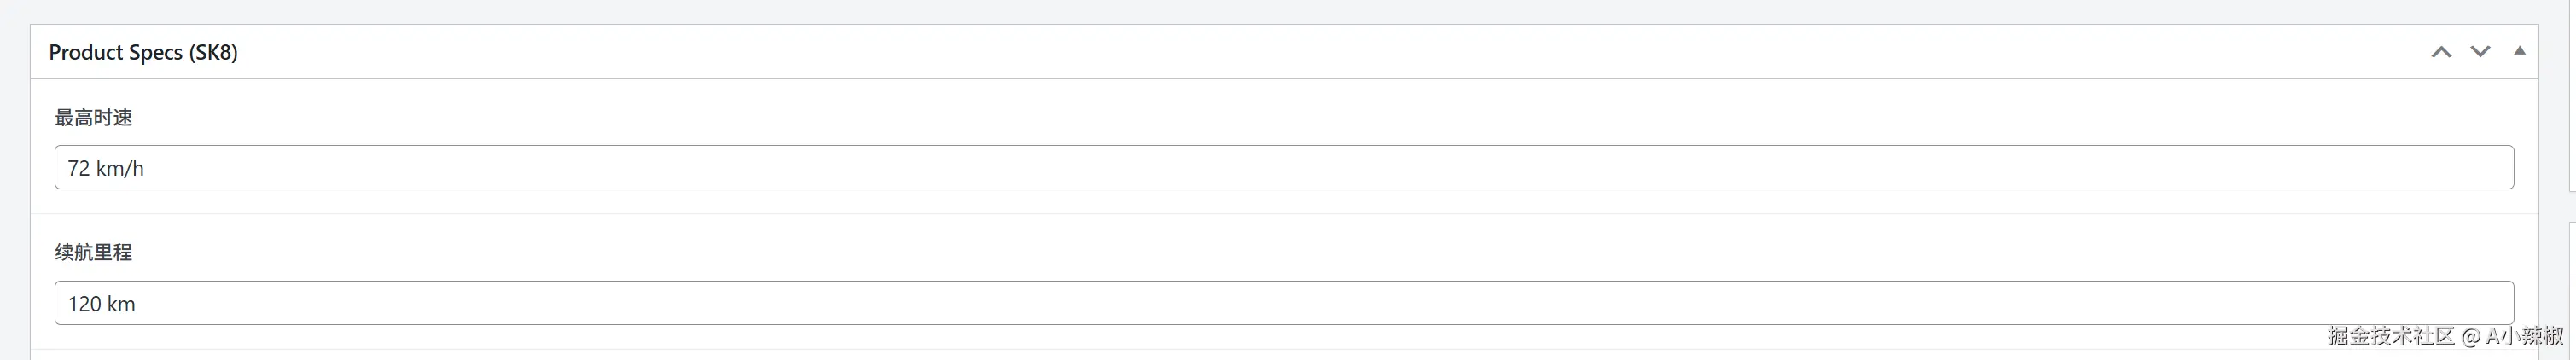
Task: Click the Product Specs (SK8) heading
Action: click(x=143, y=52)
